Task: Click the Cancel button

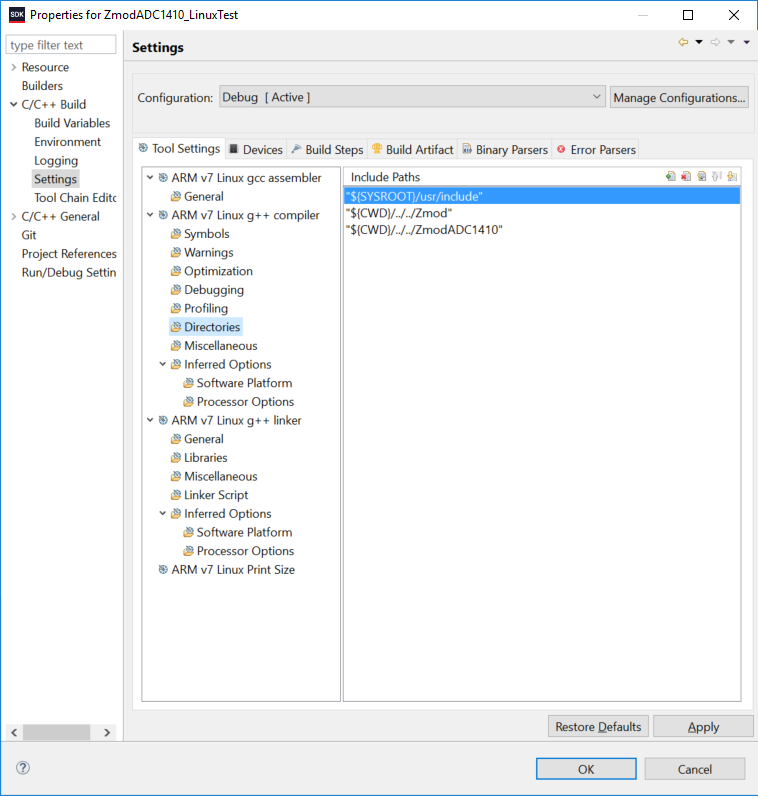Action: tap(695, 769)
